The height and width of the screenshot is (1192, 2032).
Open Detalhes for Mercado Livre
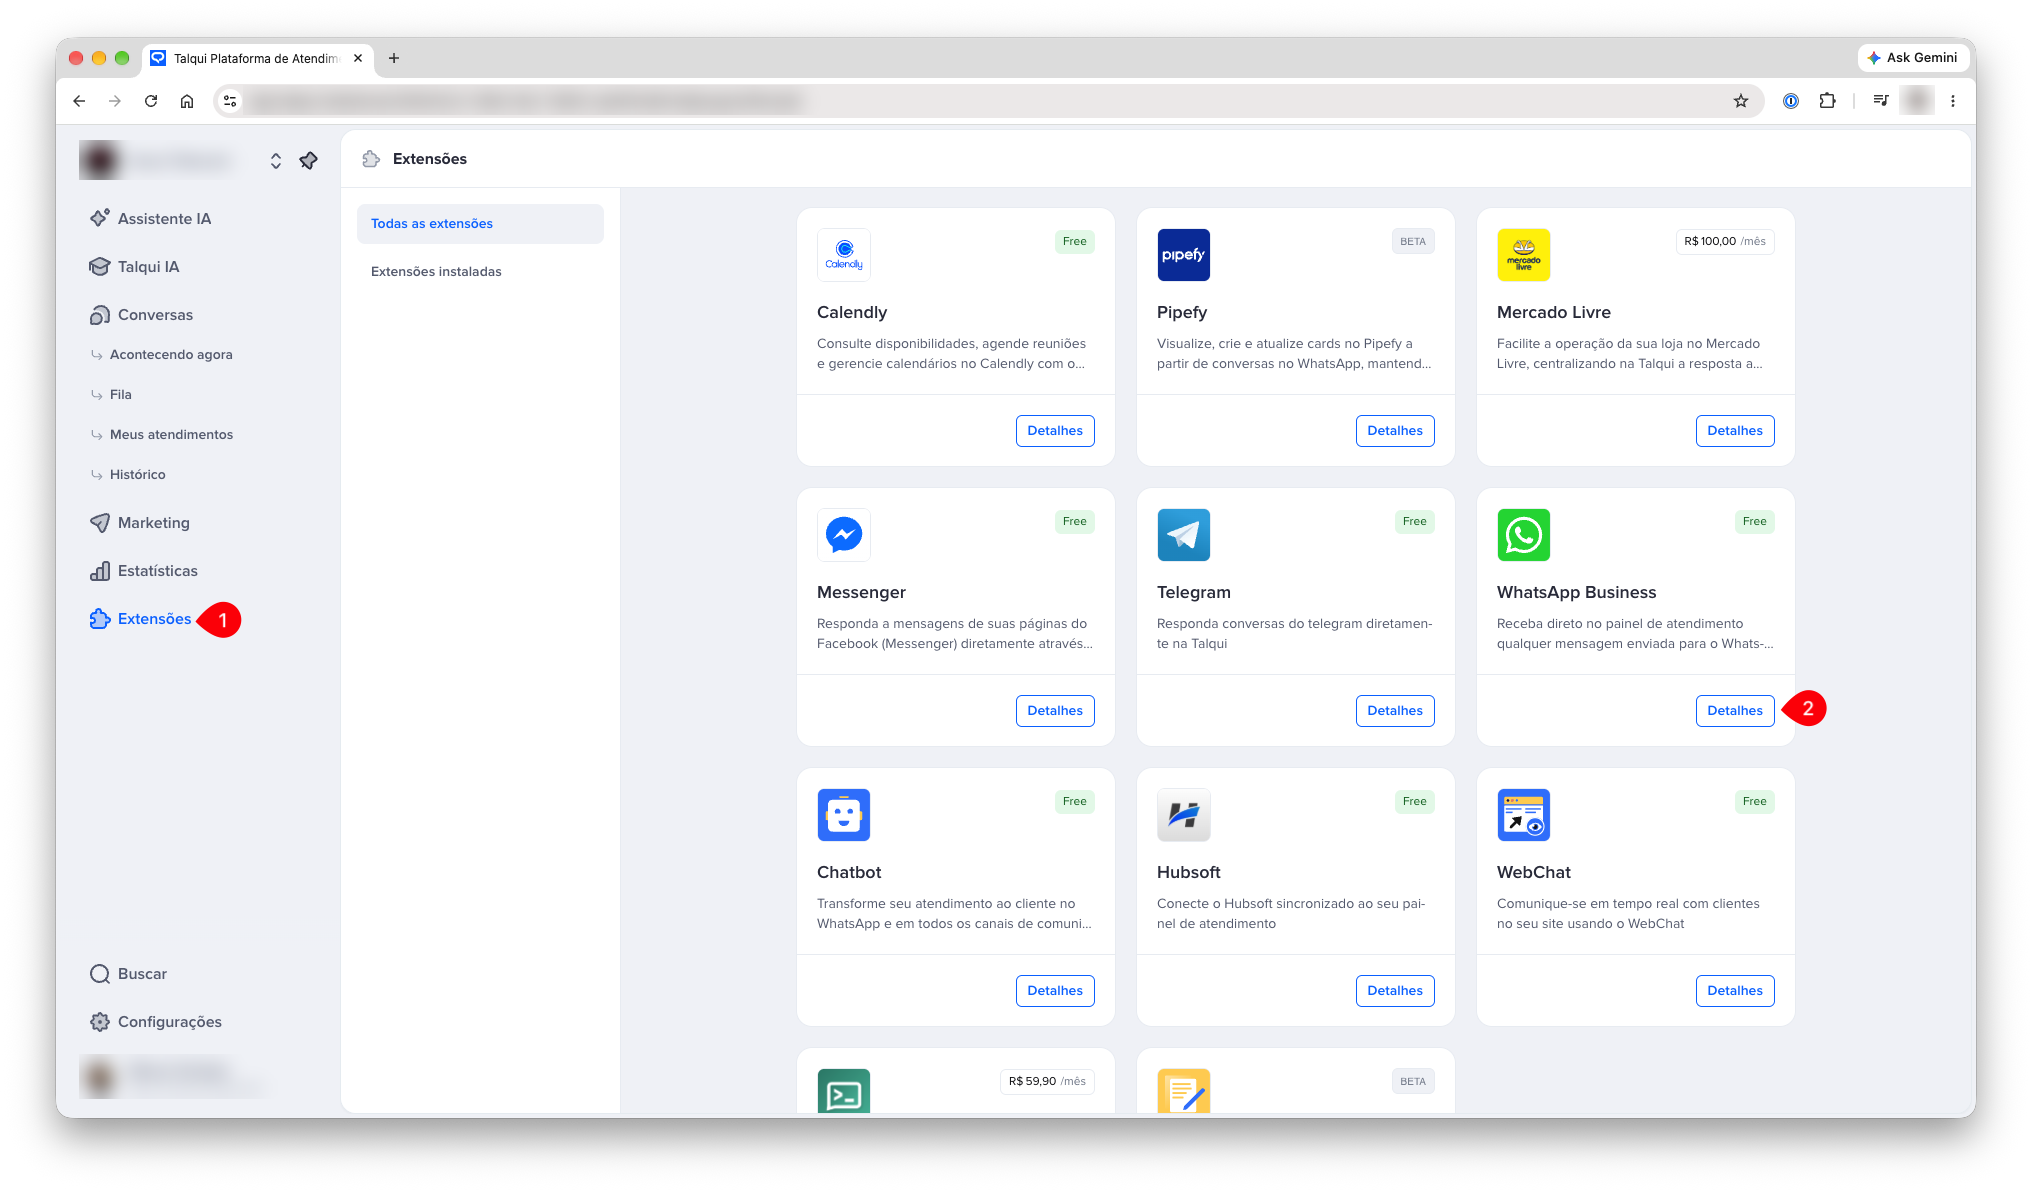pyautogui.click(x=1735, y=430)
